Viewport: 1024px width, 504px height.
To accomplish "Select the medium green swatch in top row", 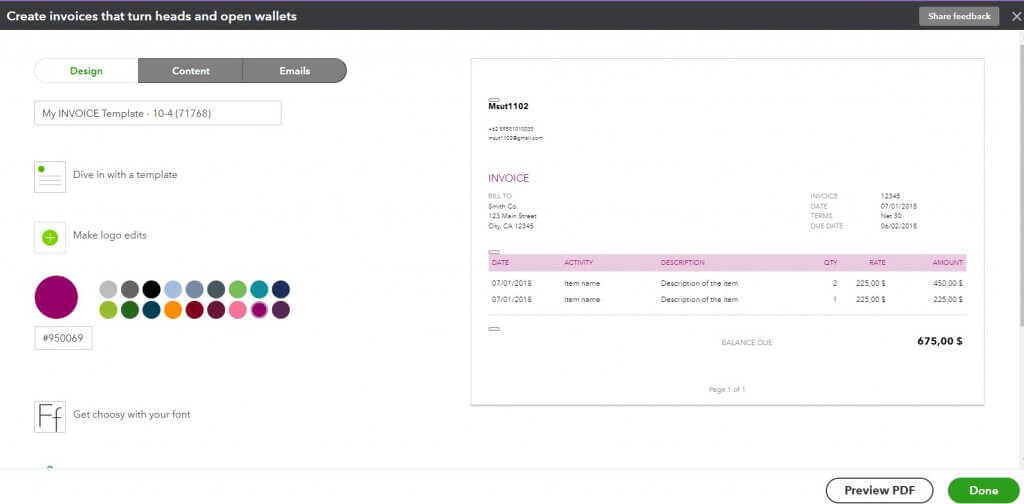I will click(238, 289).
